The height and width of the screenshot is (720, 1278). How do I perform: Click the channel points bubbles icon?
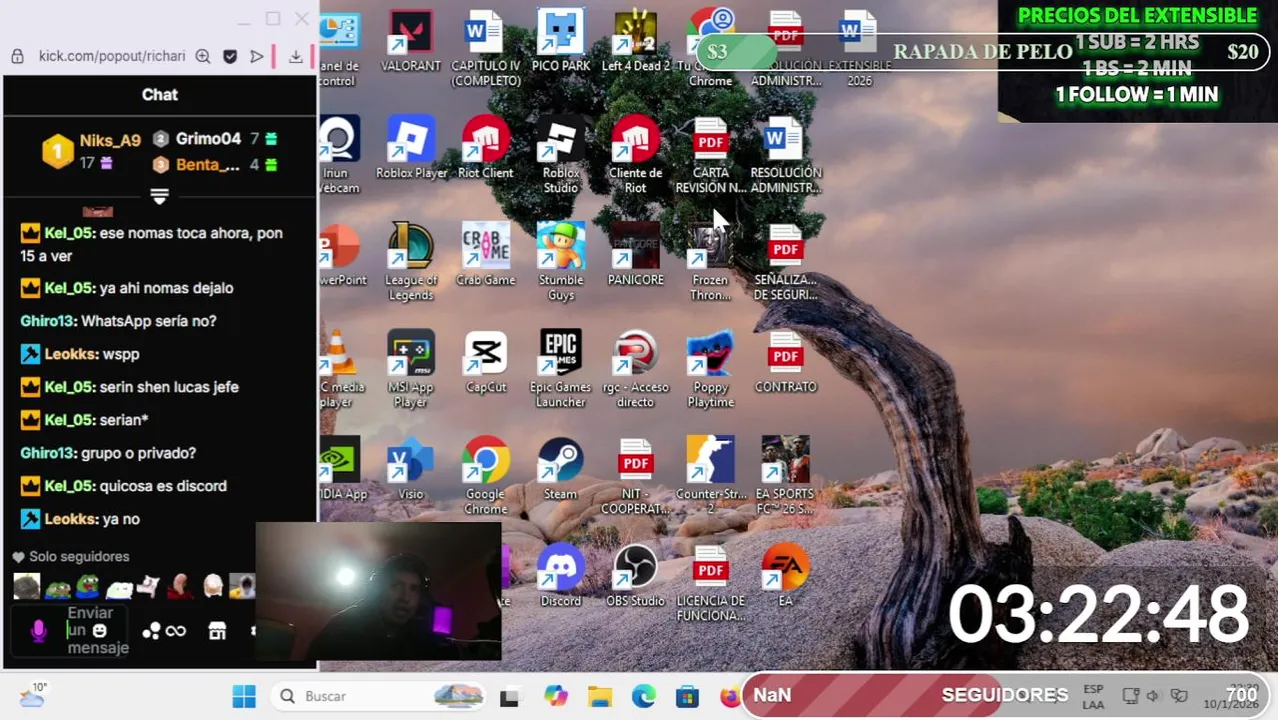pyautogui.click(x=151, y=631)
